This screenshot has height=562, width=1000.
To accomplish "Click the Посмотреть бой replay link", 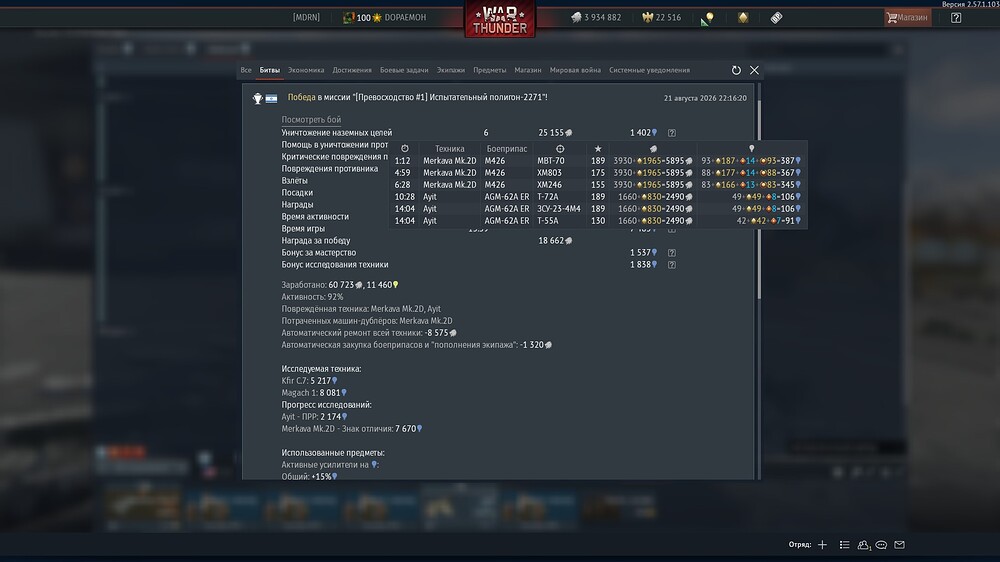I will 311,119.
